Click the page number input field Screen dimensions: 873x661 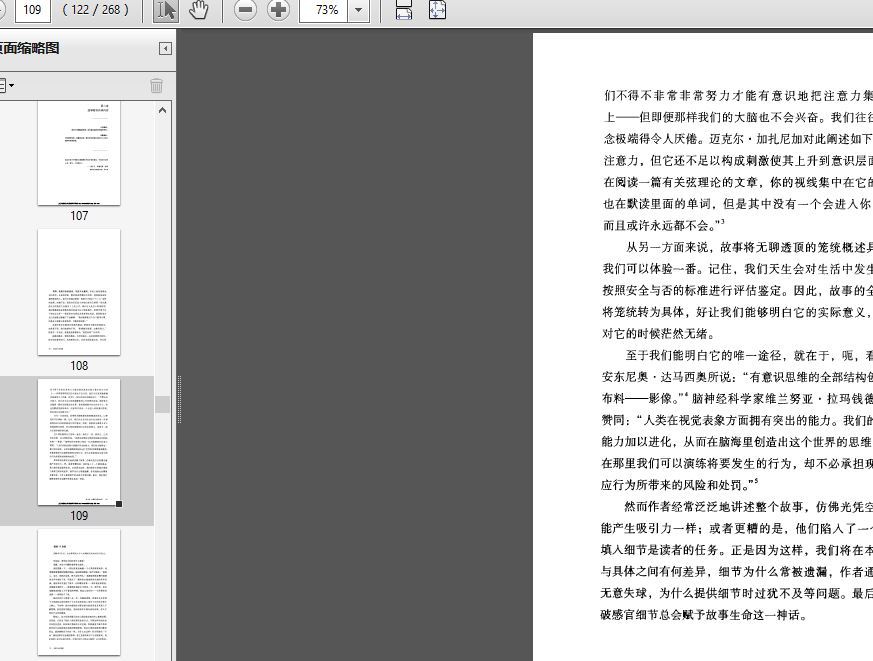pos(32,10)
